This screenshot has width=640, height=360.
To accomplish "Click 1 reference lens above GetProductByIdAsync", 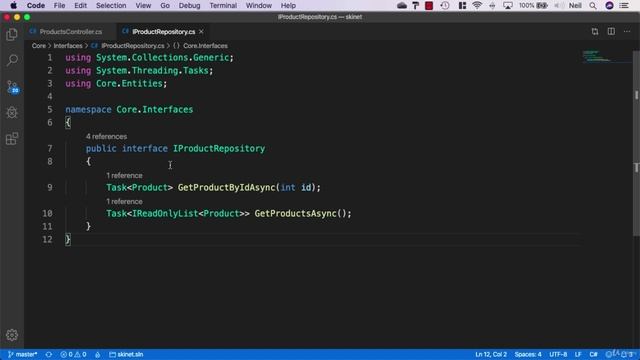I will coord(124,176).
